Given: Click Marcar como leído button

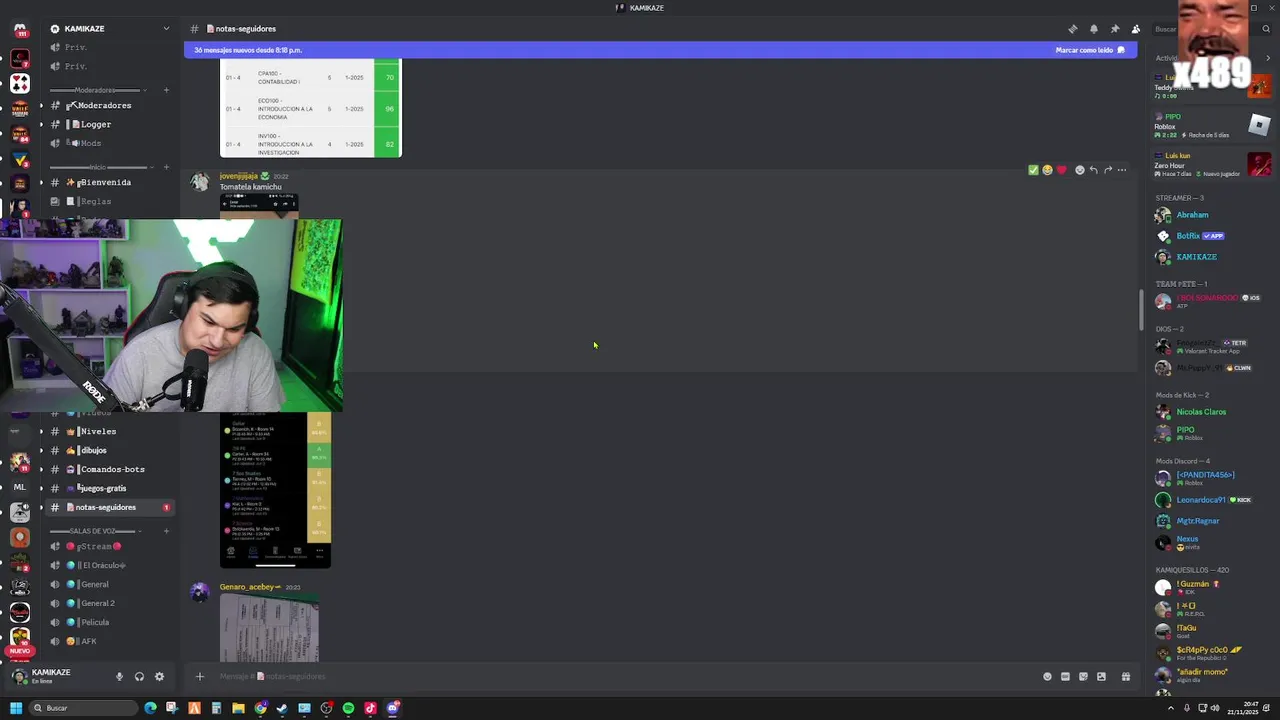Looking at the screenshot, I should click(1090, 50).
